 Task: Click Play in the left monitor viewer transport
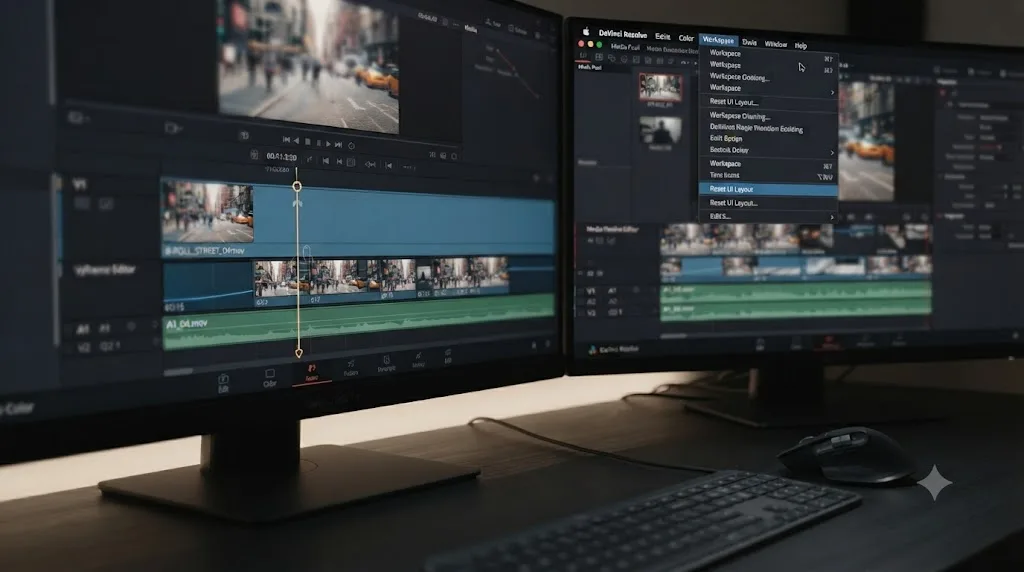pos(328,143)
